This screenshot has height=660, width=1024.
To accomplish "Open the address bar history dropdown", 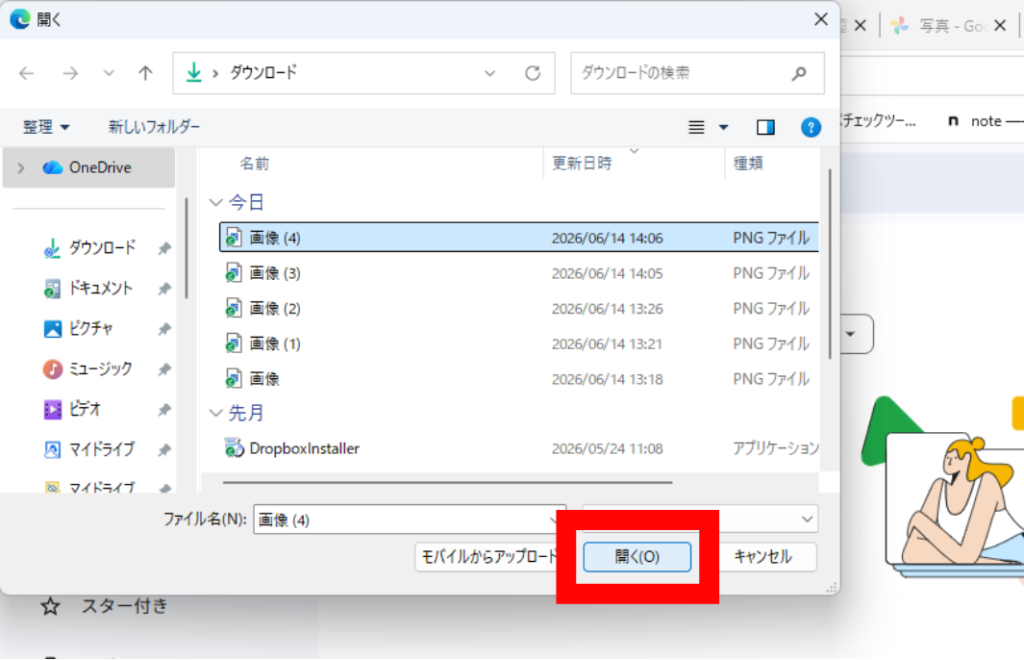I will pos(490,74).
